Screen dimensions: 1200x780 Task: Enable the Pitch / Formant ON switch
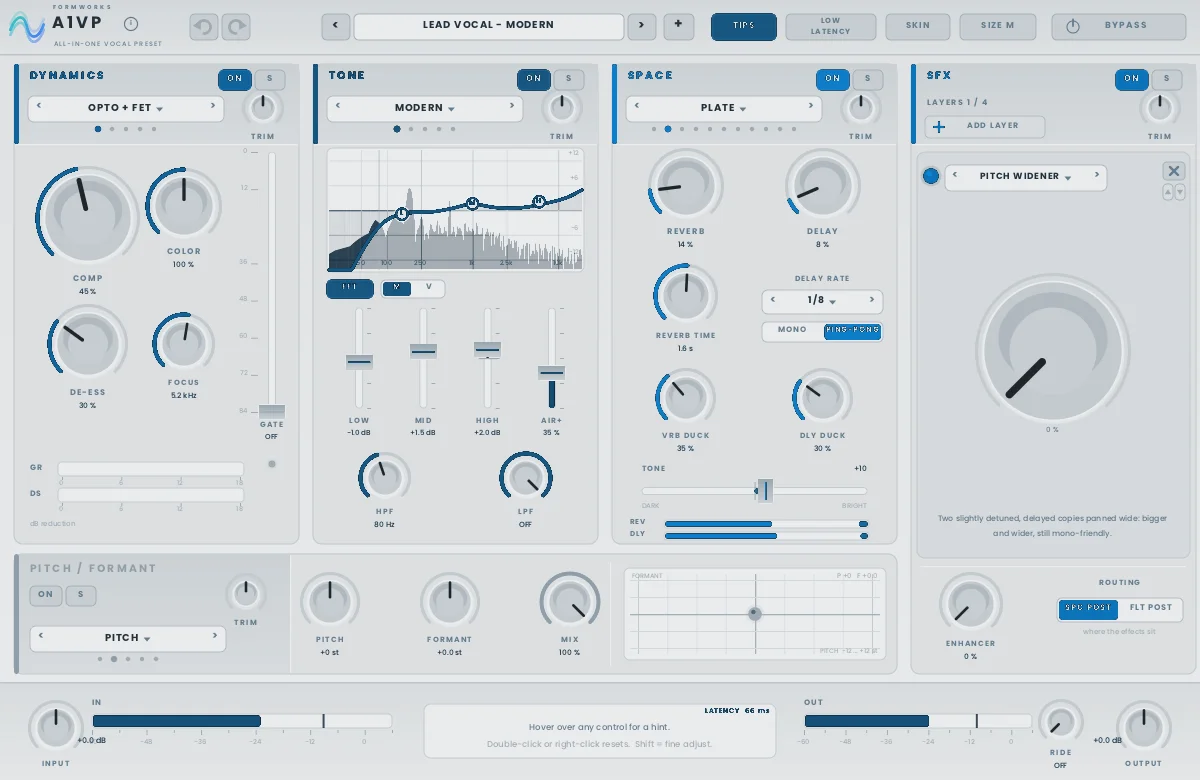(46, 595)
